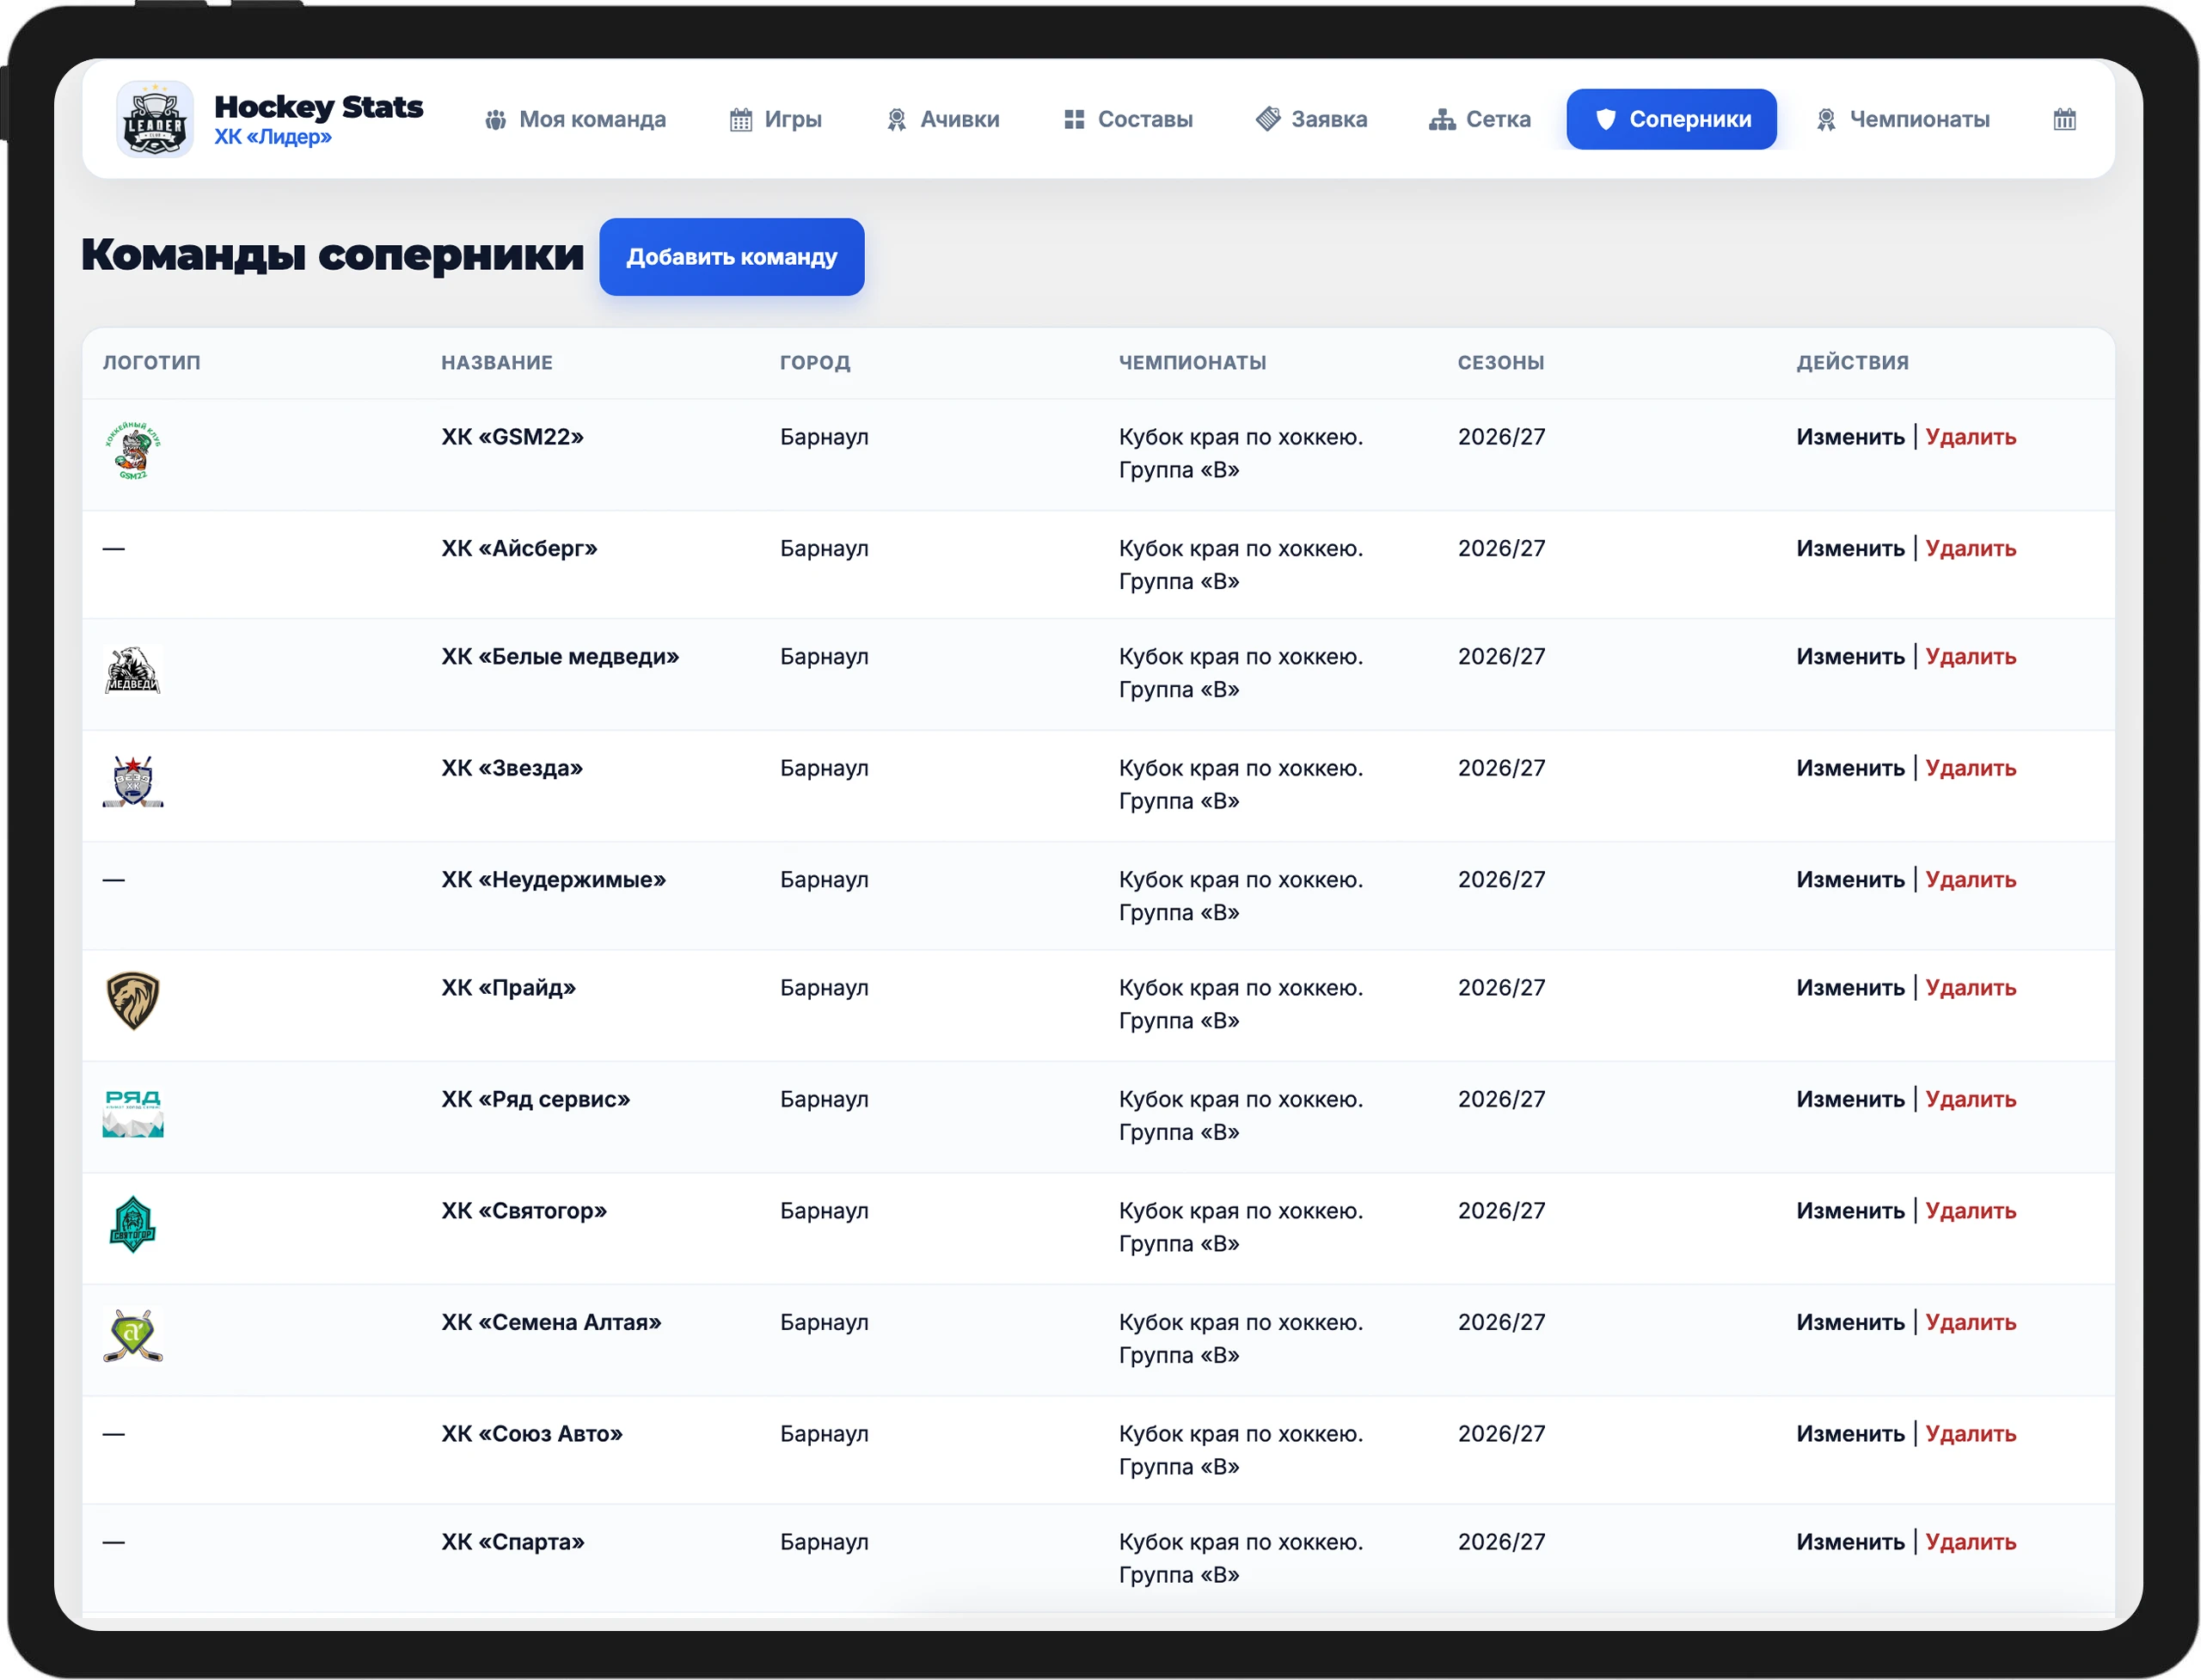This screenshot has height=1680, width=2201.
Task: Click season 2026/27 in ХК «Спарта» row
Action: 1501,1542
